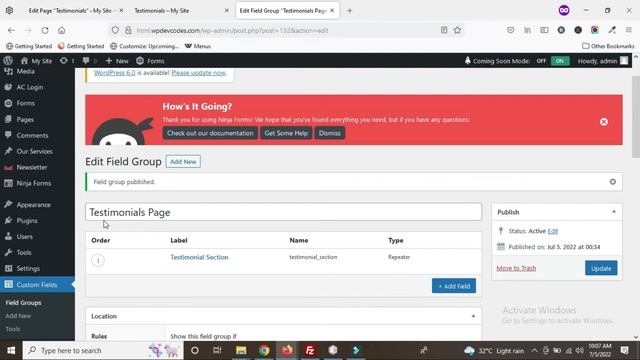Click the address bar URL
Image resolution: width=640 pixels, height=360 pixels.
point(232,30)
